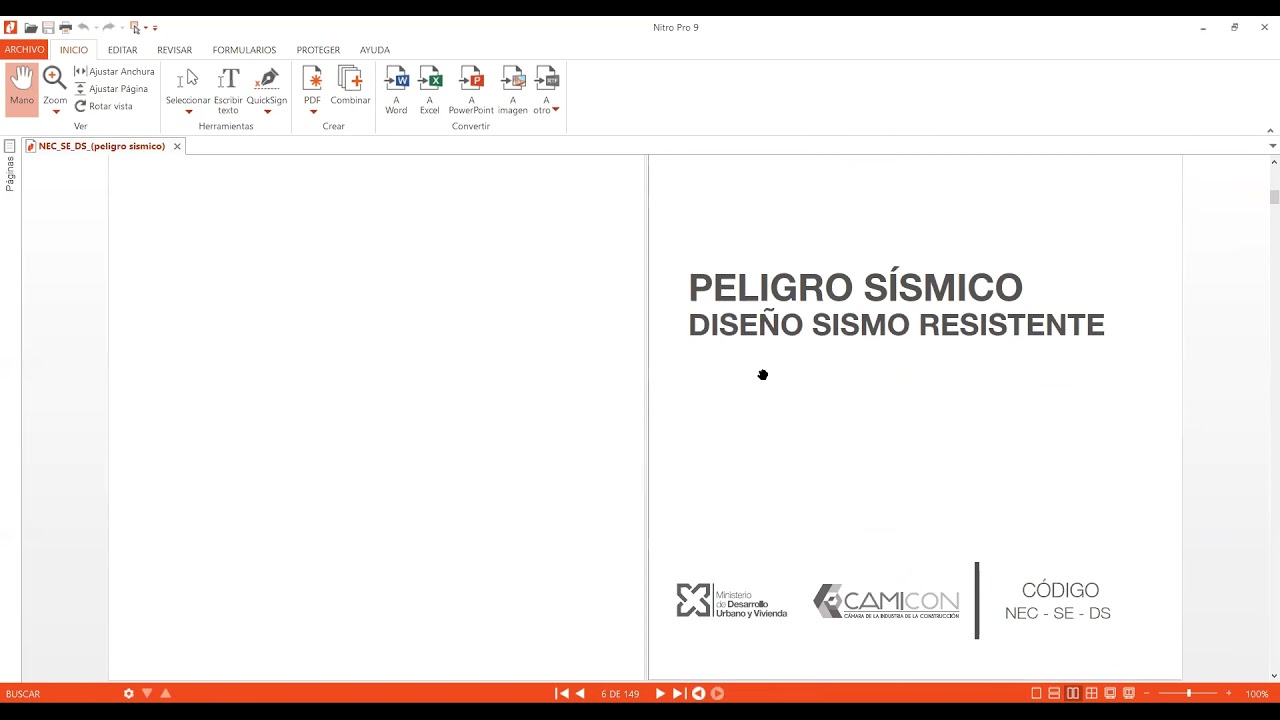
Task: Click the print icon in quick access
Action: tap(65, 28)
